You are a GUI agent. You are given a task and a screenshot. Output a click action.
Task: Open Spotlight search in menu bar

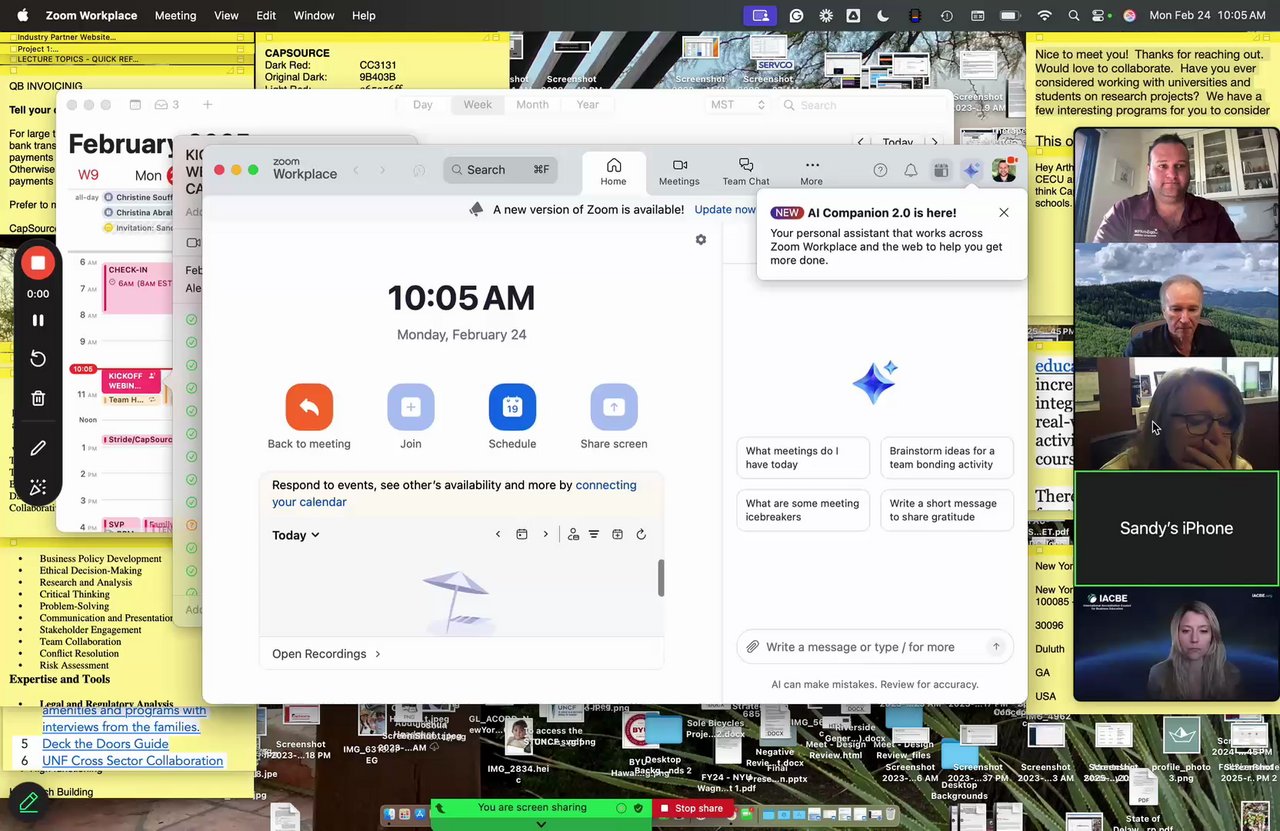point(1073,15)
